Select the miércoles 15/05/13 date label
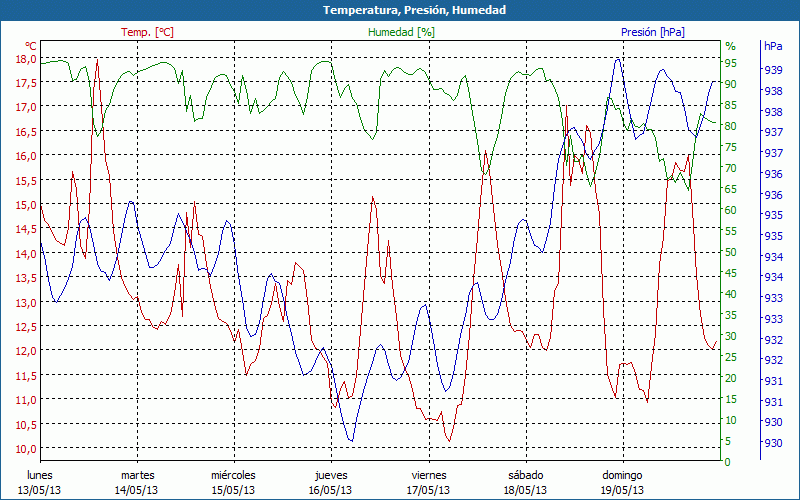This screenshot has width=800, height=500. coord(233,482)
